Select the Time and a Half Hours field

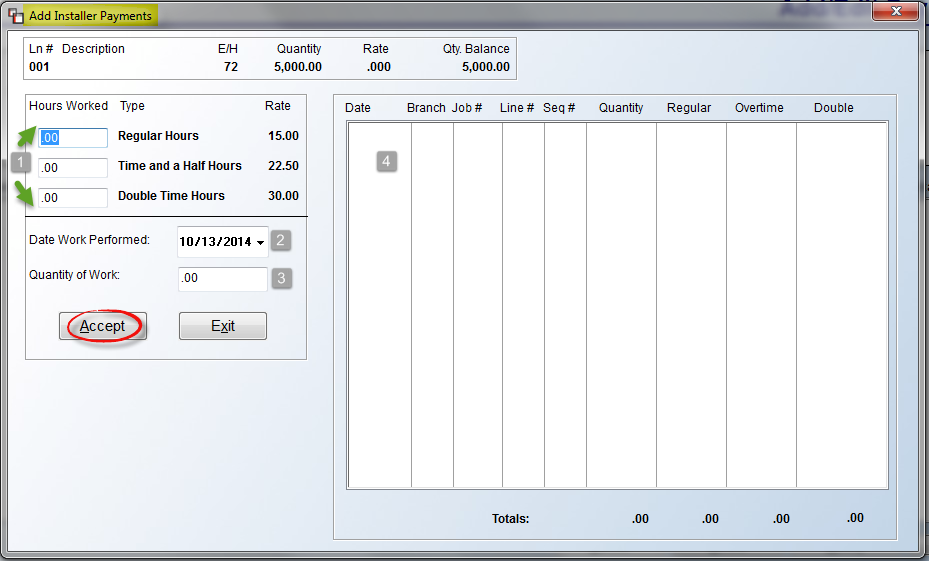[x=73, y=168]
